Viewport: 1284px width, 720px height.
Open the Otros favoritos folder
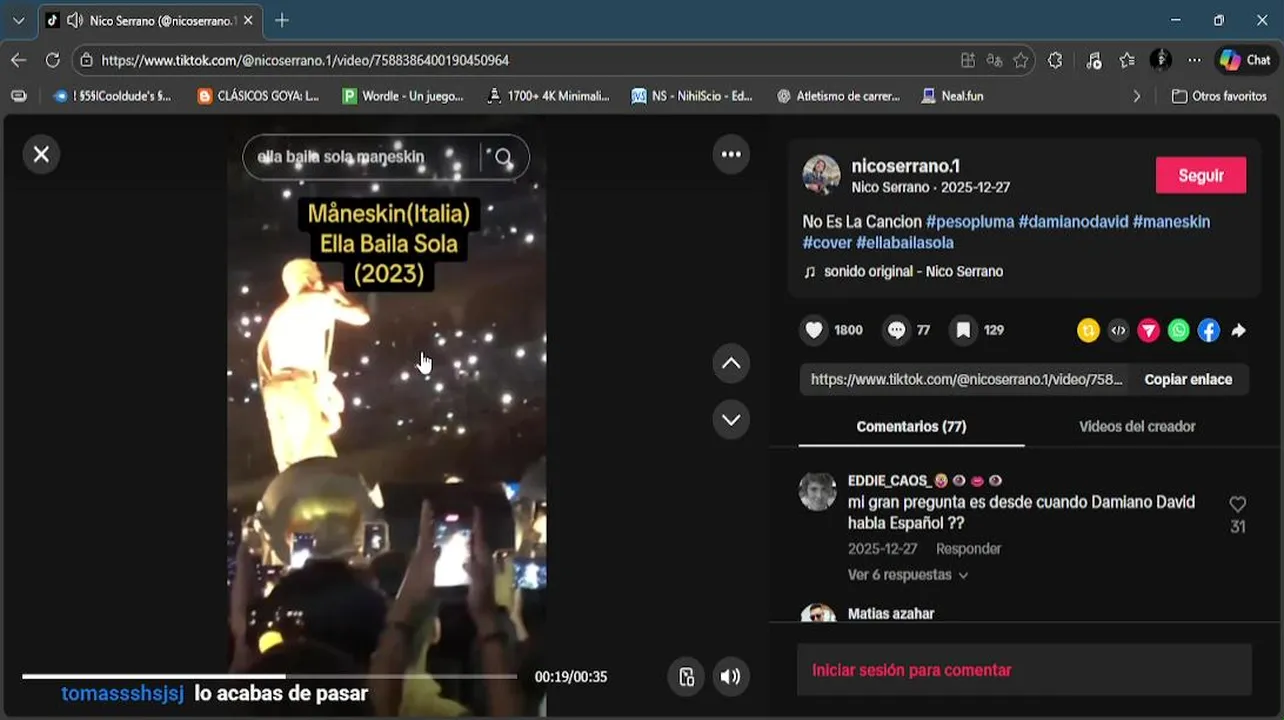[x=1219, y=96]
